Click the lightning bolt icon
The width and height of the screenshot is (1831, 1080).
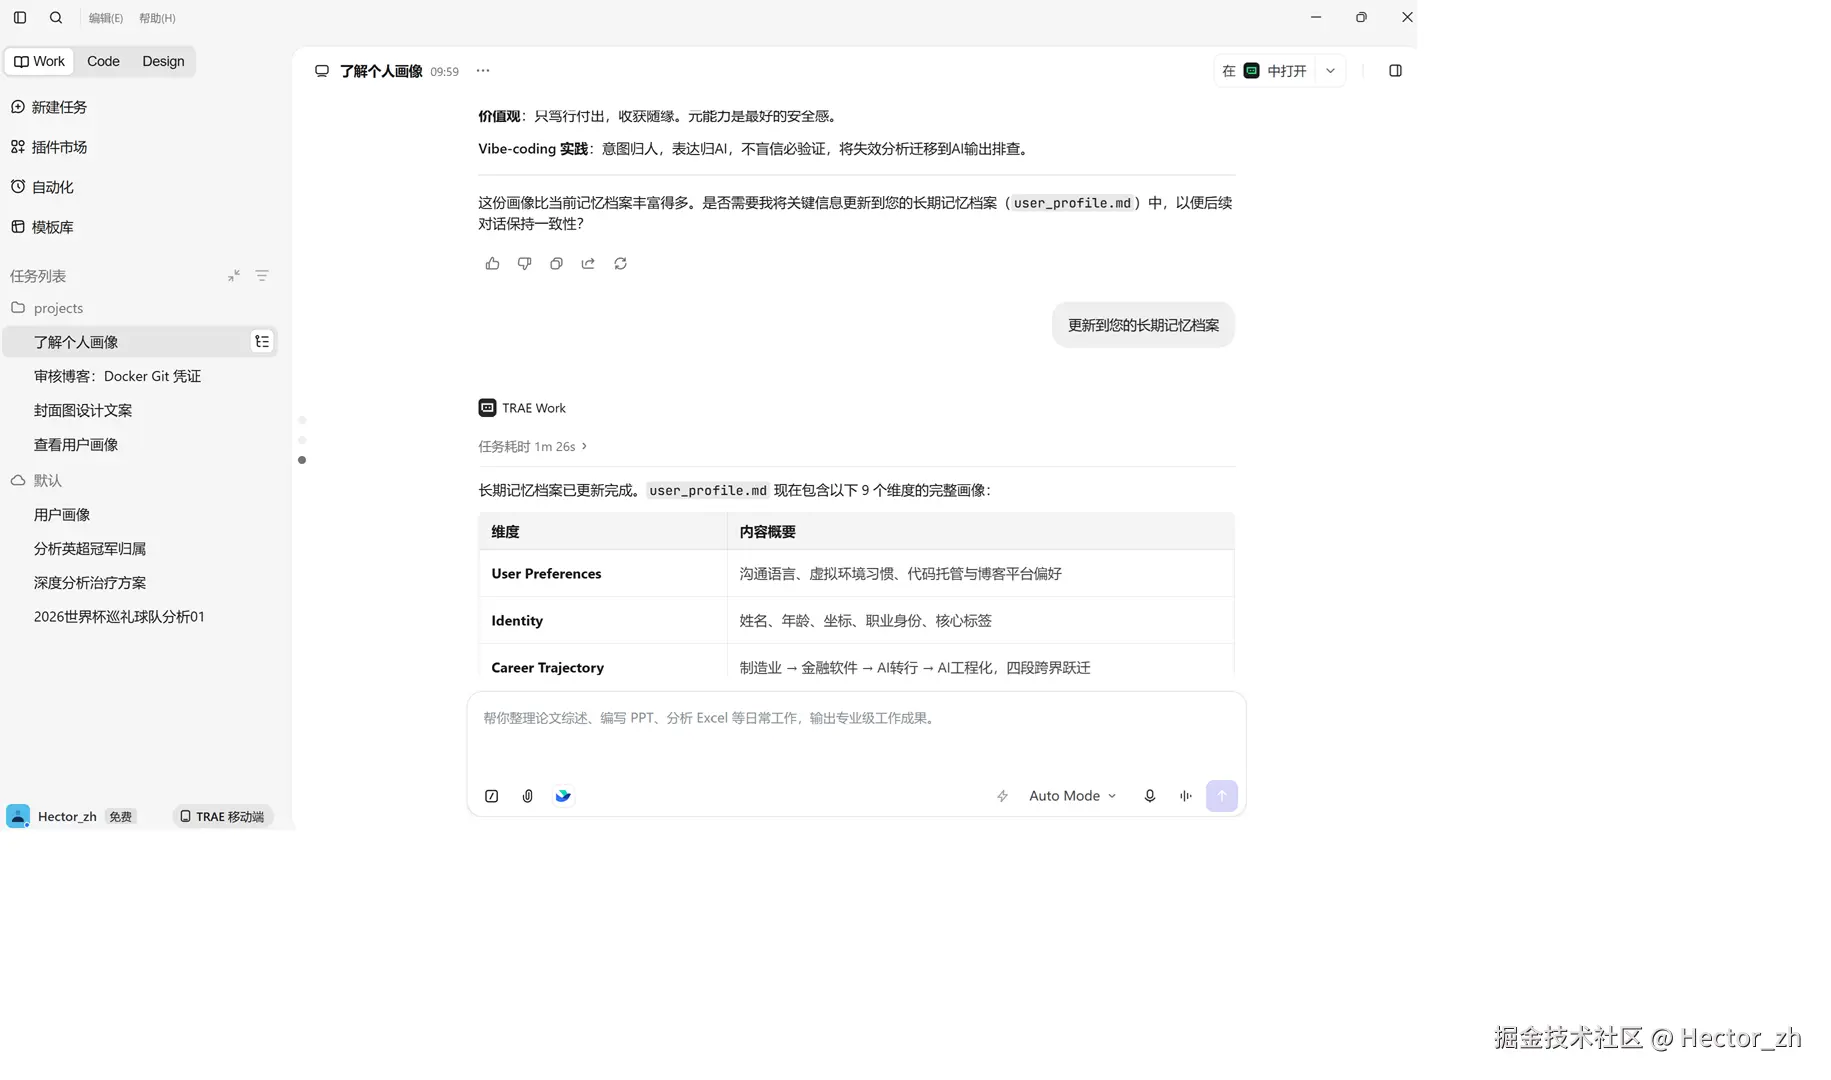[x=1002, y=796]
